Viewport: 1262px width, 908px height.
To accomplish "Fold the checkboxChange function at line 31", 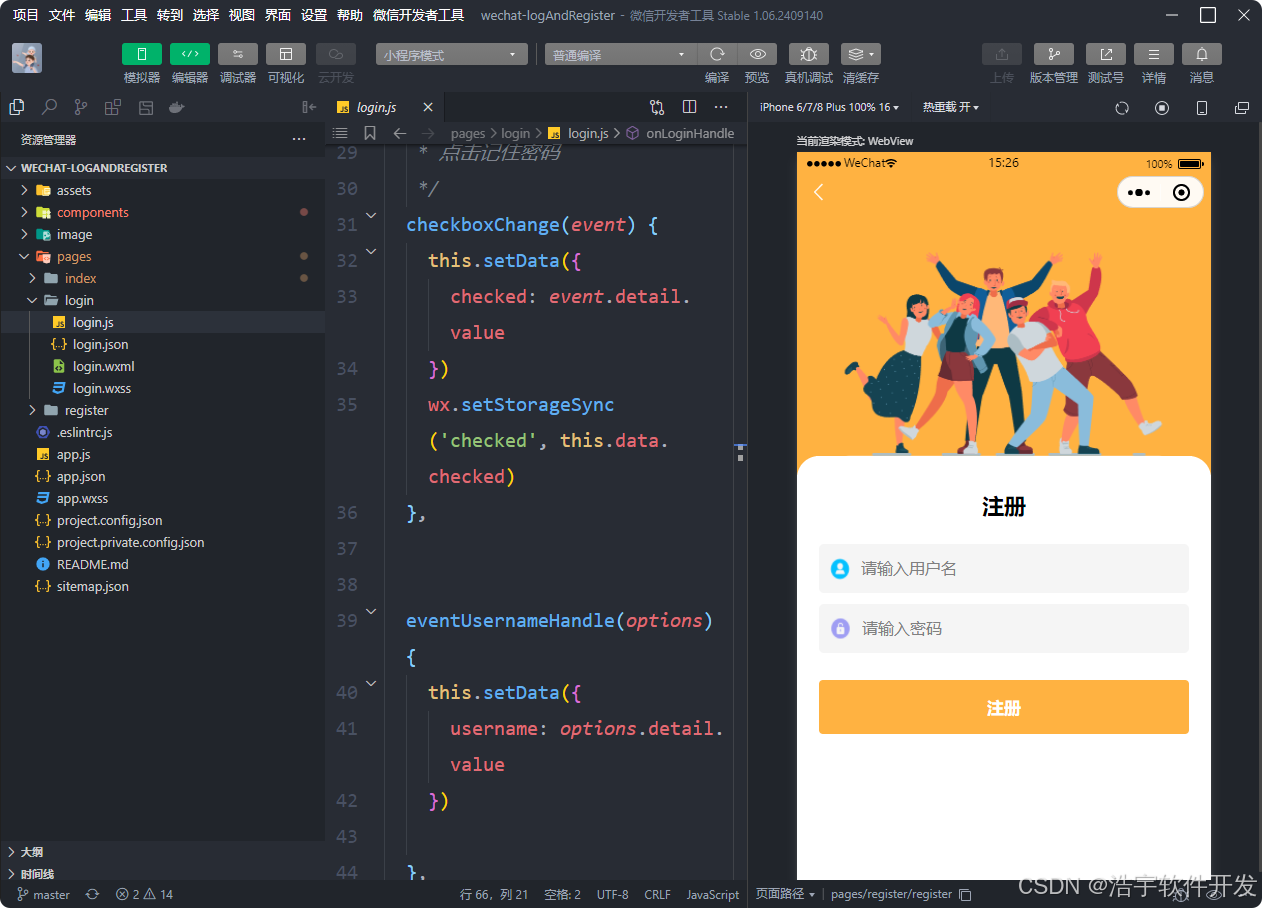I will 371,215.
